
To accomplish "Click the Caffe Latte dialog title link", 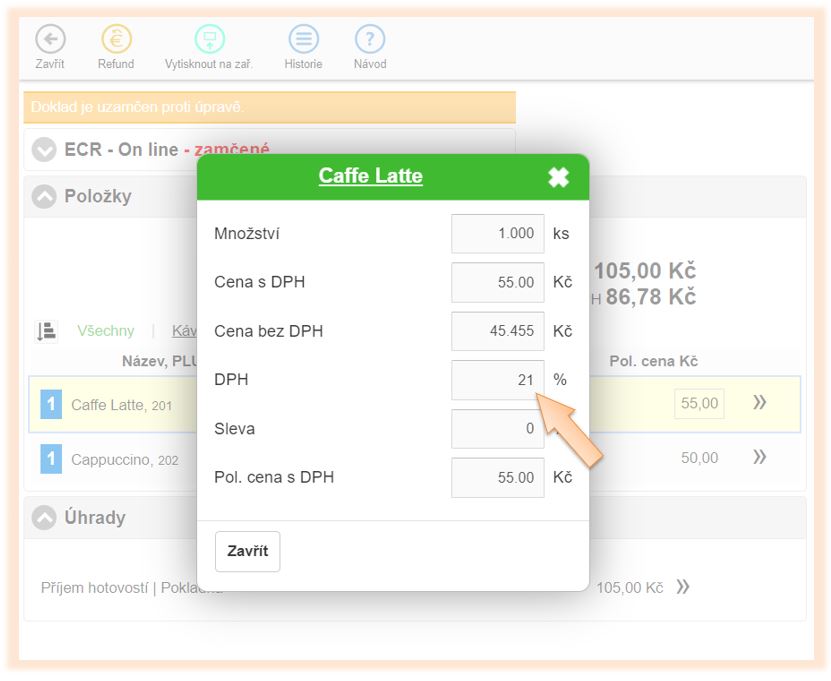I will pyautogui.click(x=370, y=176).
